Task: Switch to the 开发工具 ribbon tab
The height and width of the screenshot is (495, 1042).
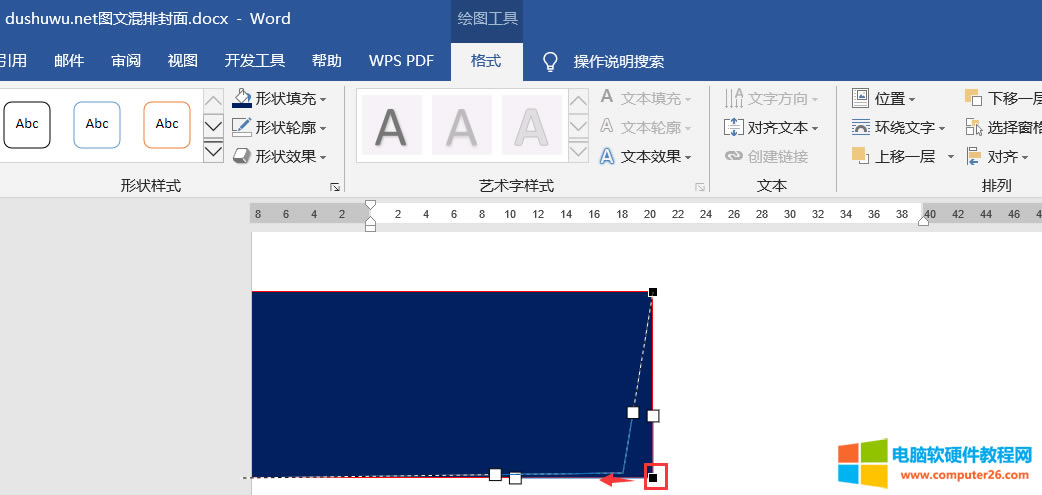Action: [x=255, y=61]
